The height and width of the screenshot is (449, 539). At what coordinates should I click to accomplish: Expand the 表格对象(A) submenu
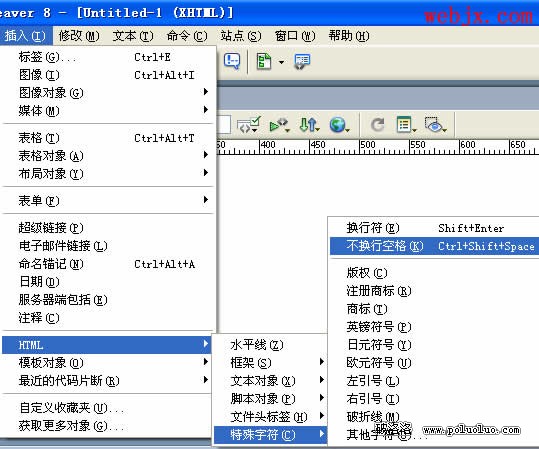pyautogui.click(x=109, y=156)
